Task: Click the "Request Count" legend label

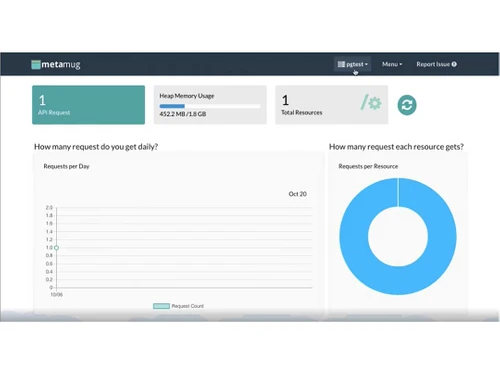Action: coord(188,306)
